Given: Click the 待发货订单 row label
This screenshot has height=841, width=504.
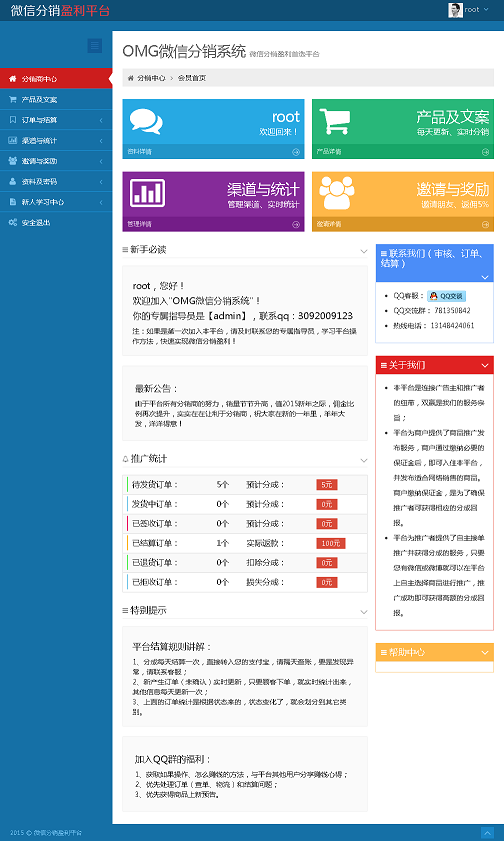Looking at the screenshot, I should pyautogui.click(x=155, y=485).
